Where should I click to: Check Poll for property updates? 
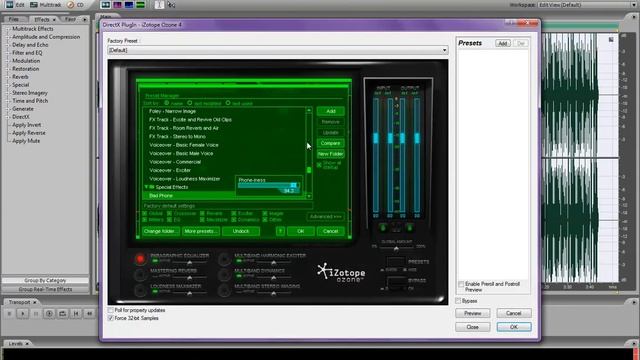pos(111,310)
